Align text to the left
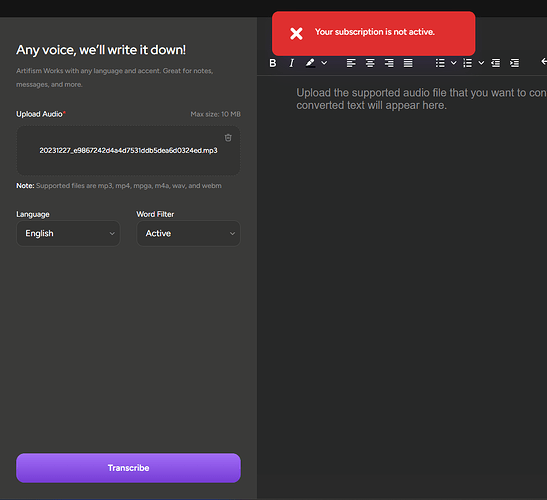 point(351,63)
